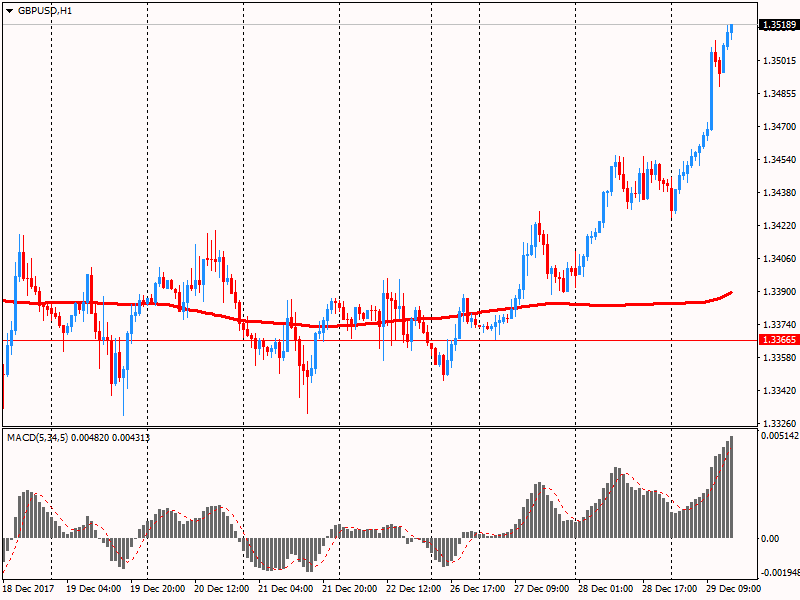Click the 1.34060 price scale label
Image resolution: width=800 pixels, height=600 pixels.
coord(778,259)
